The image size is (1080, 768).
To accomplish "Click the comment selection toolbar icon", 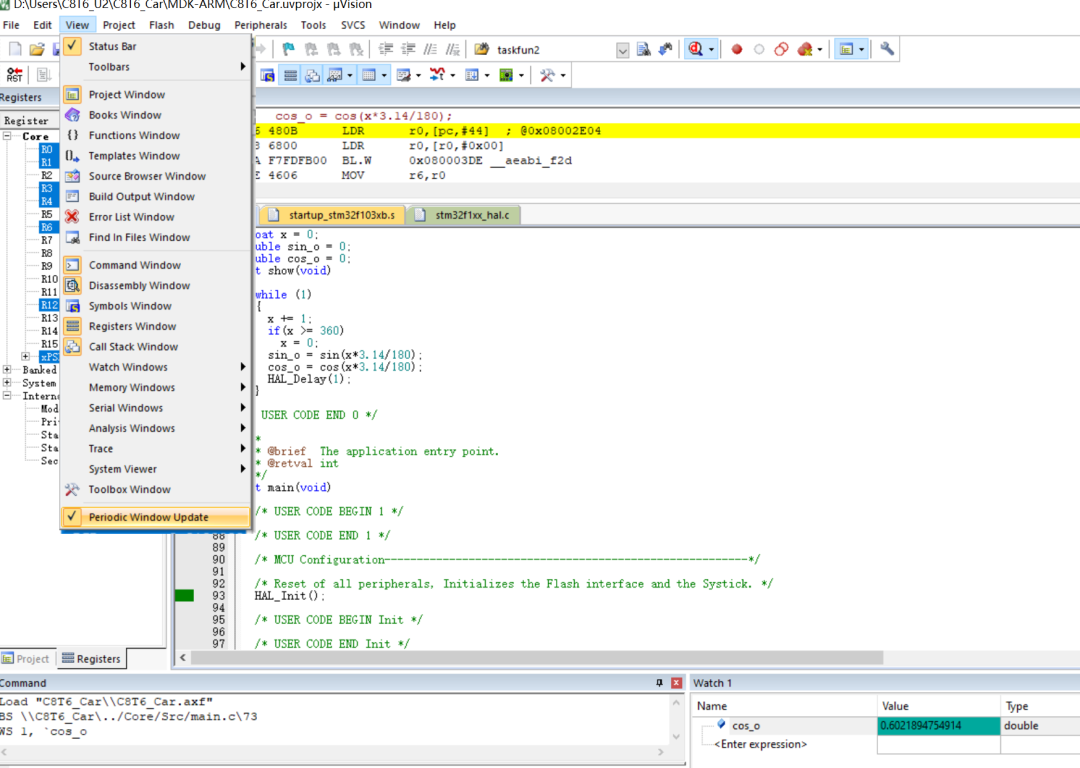I will pos(430,49).
